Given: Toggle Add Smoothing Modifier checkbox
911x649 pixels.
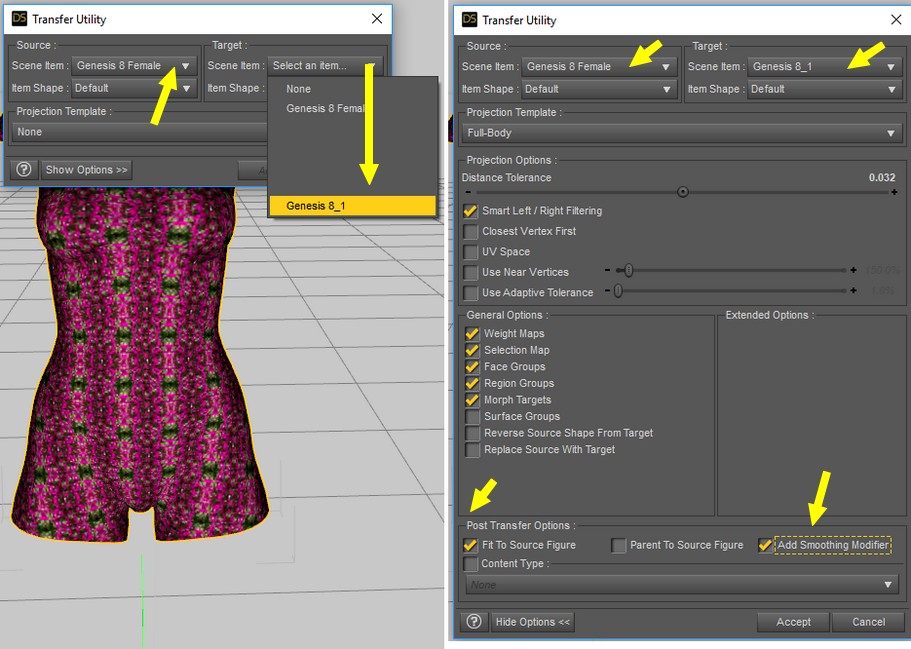Looking at the screenshot, I should (765, 545).
